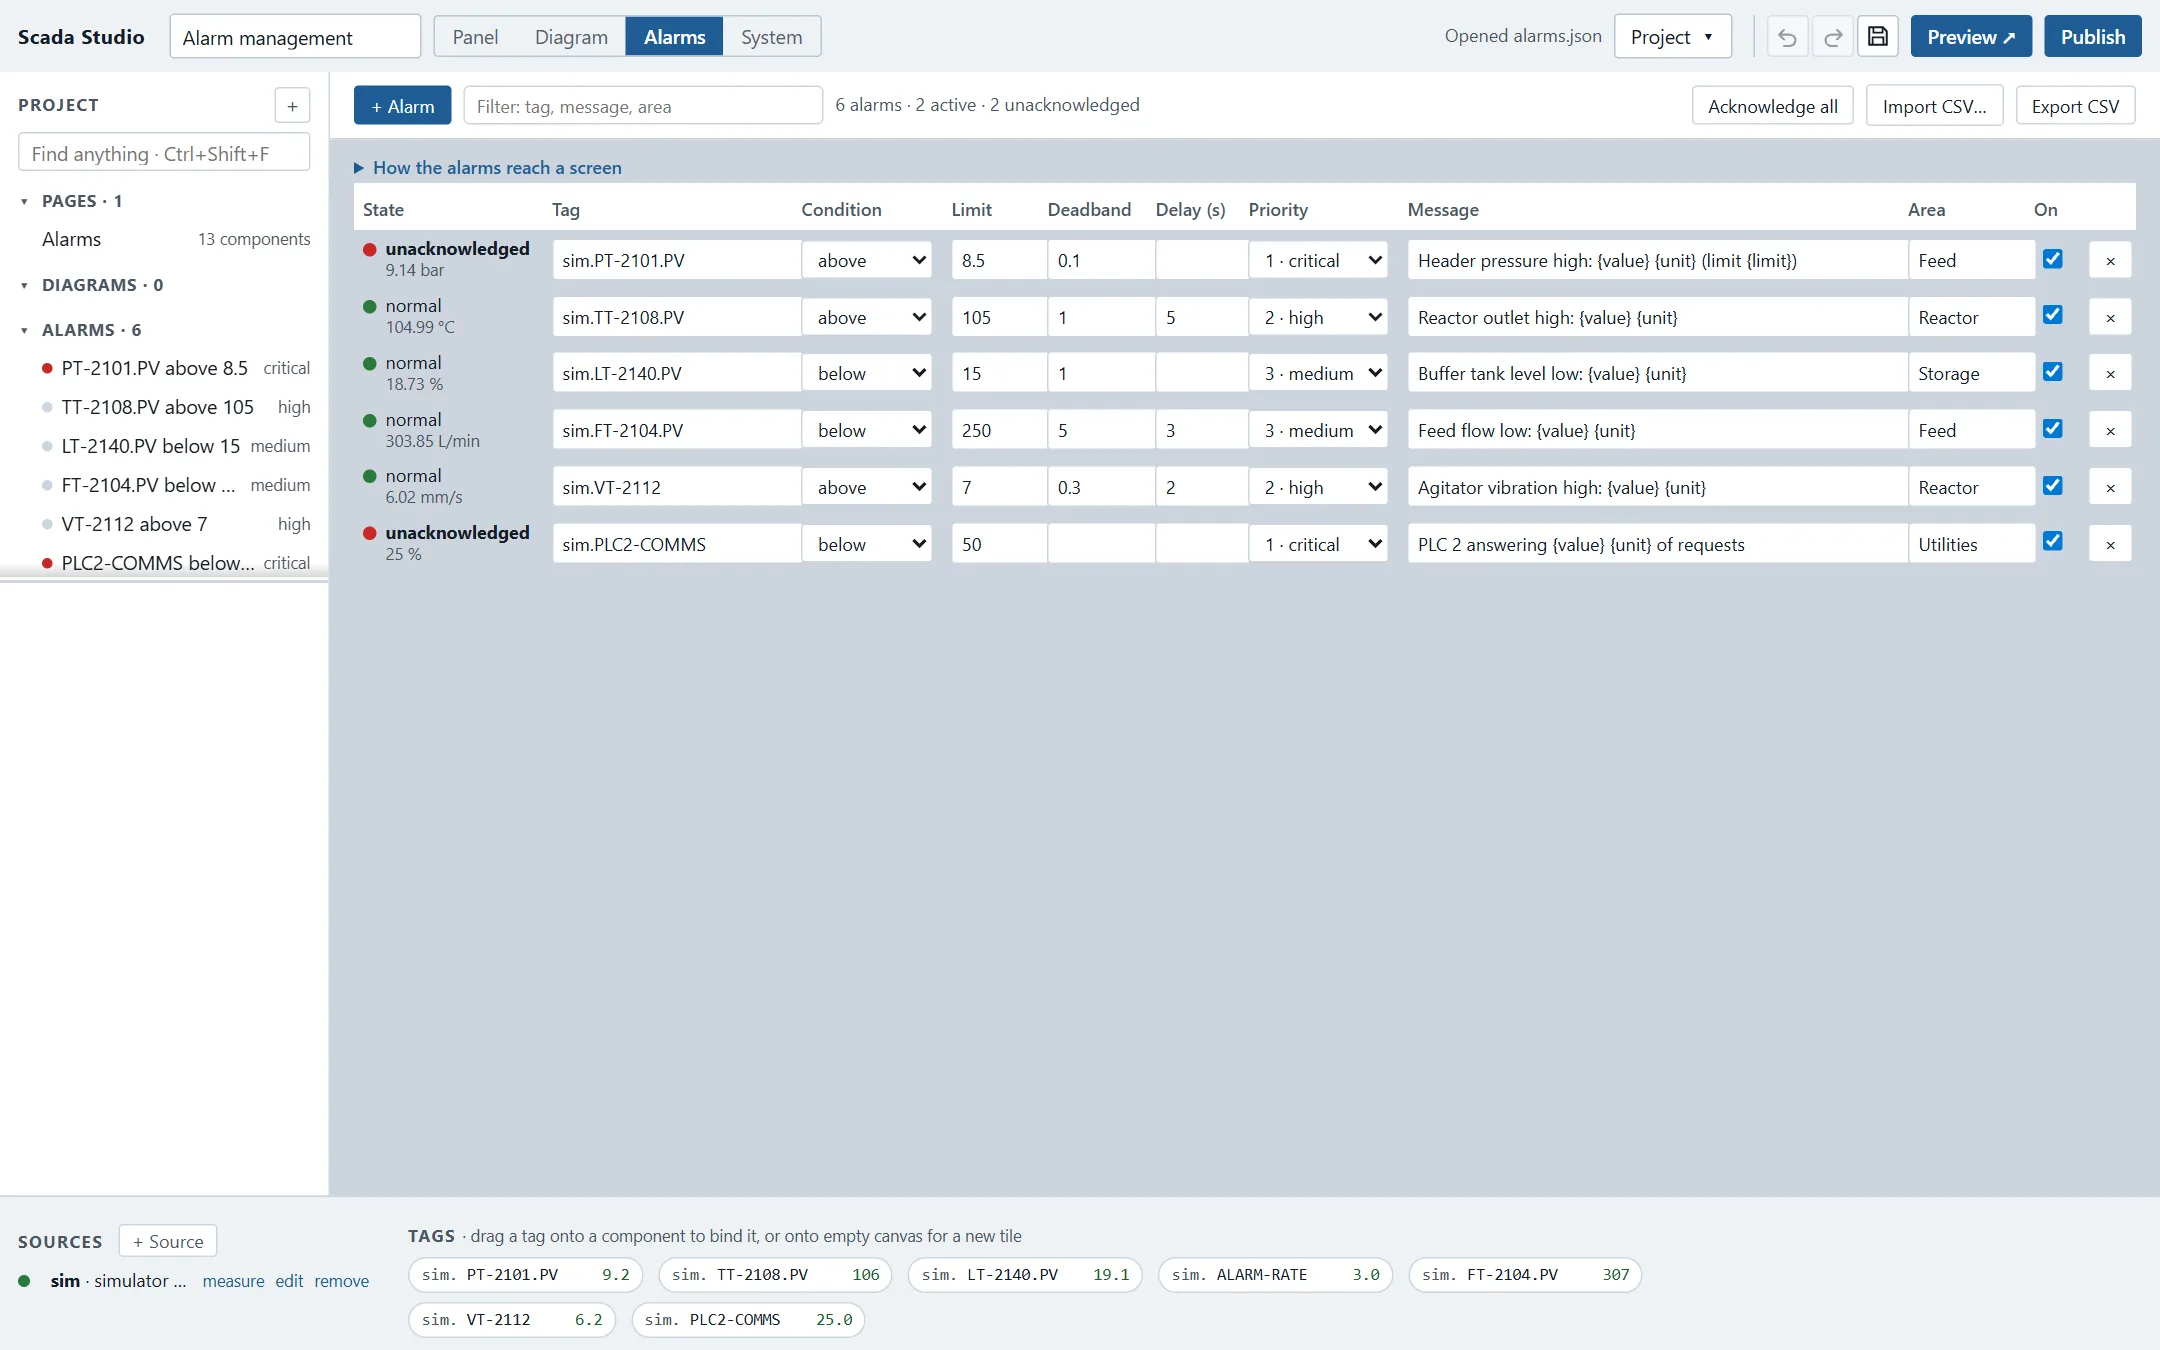Click the save disk icon
This screenshot has width=2160, height=1350.
click(1878, 37)
